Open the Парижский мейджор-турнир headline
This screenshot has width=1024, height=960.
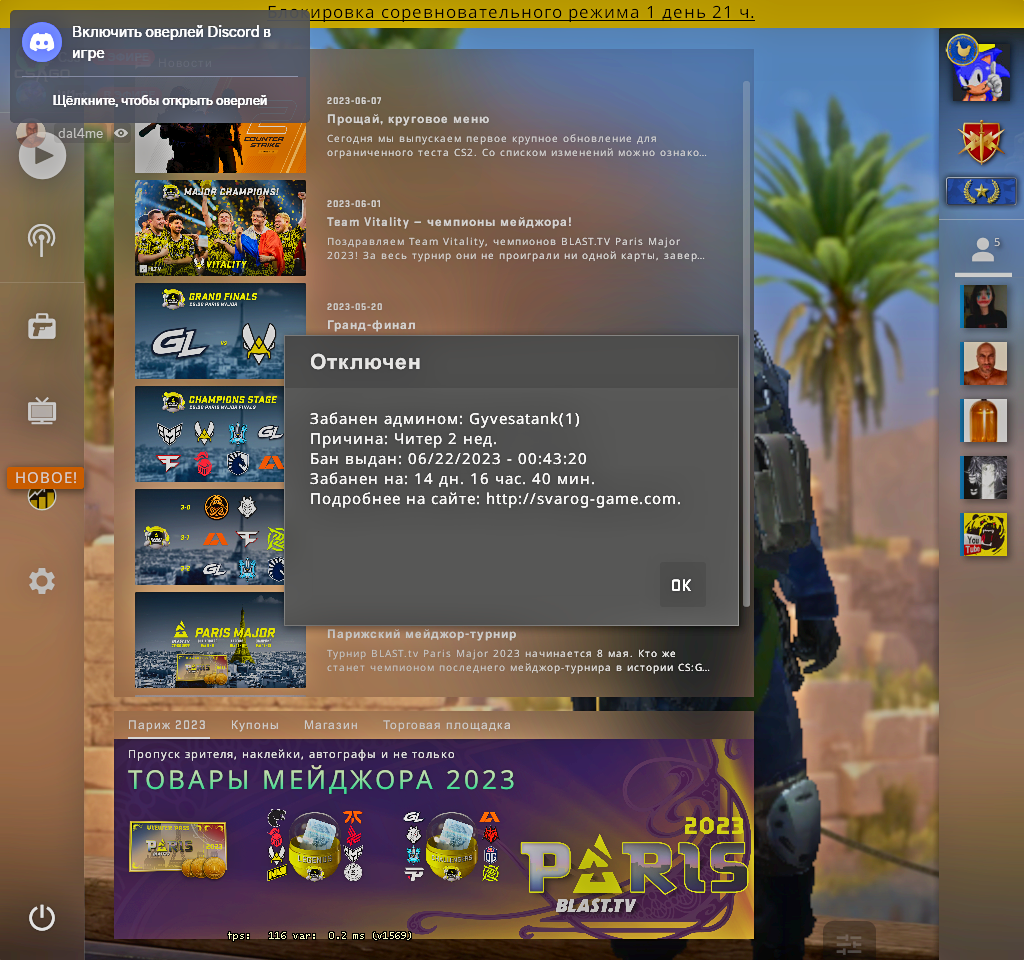point(421,634)
